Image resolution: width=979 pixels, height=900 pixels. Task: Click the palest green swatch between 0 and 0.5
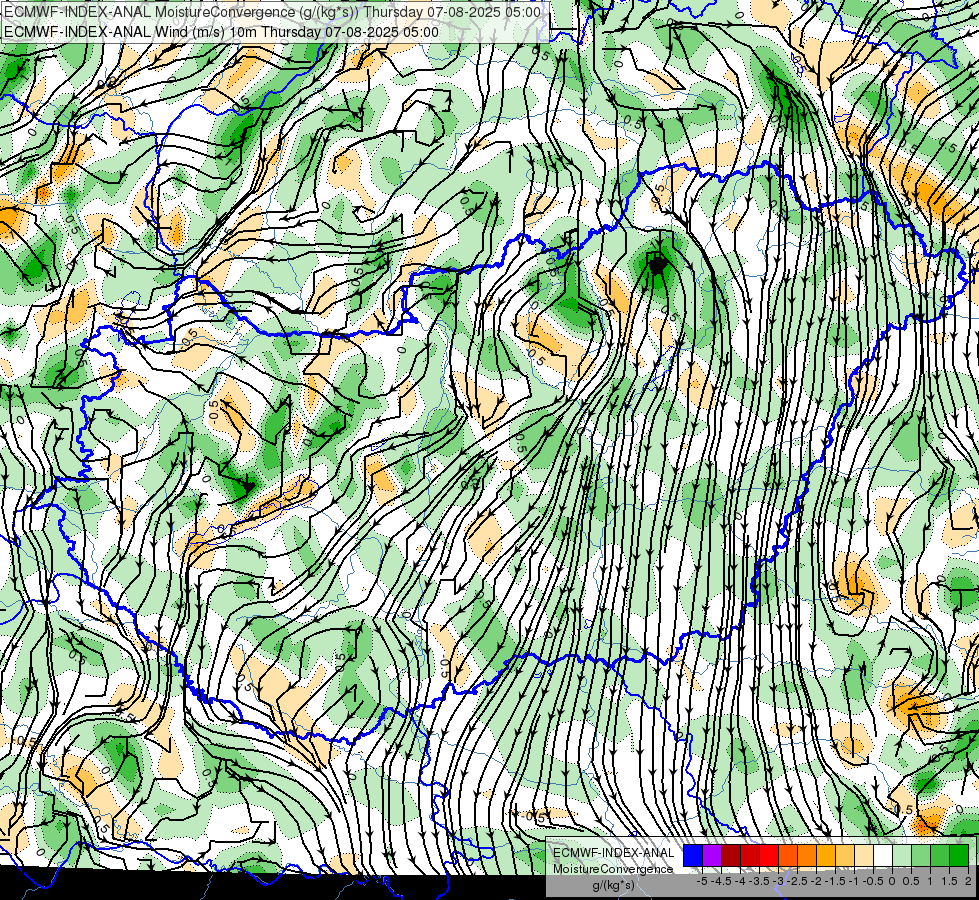(x=902, y=856)
